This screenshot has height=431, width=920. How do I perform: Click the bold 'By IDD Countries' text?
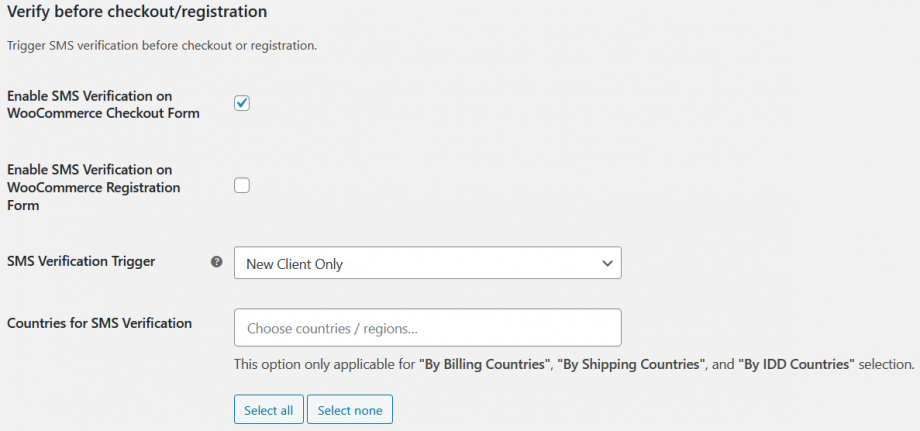[797, 365]
